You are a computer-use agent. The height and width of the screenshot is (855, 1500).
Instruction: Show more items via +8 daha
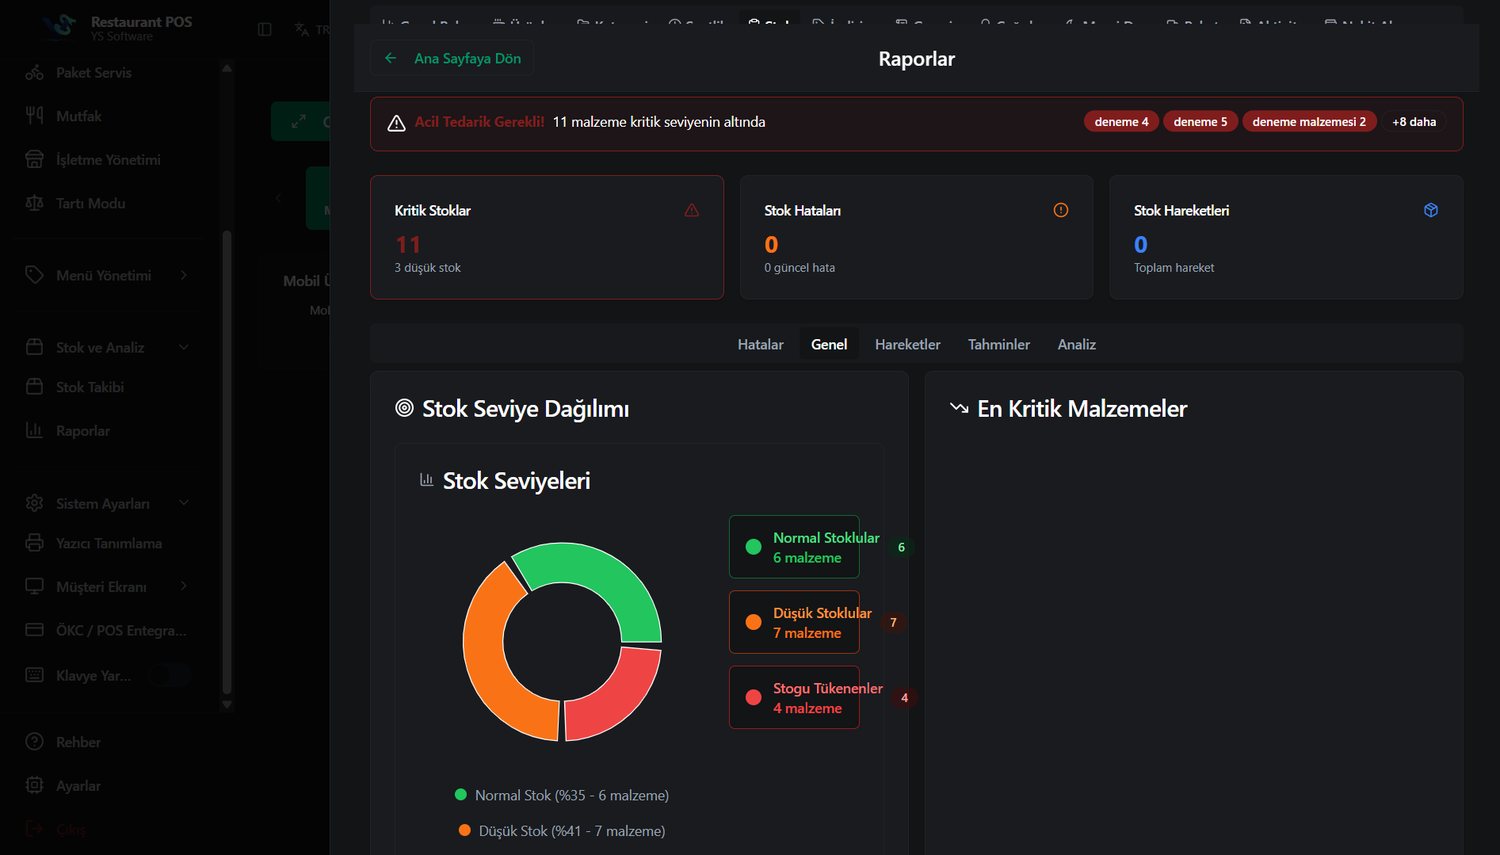click(1413, 122)
